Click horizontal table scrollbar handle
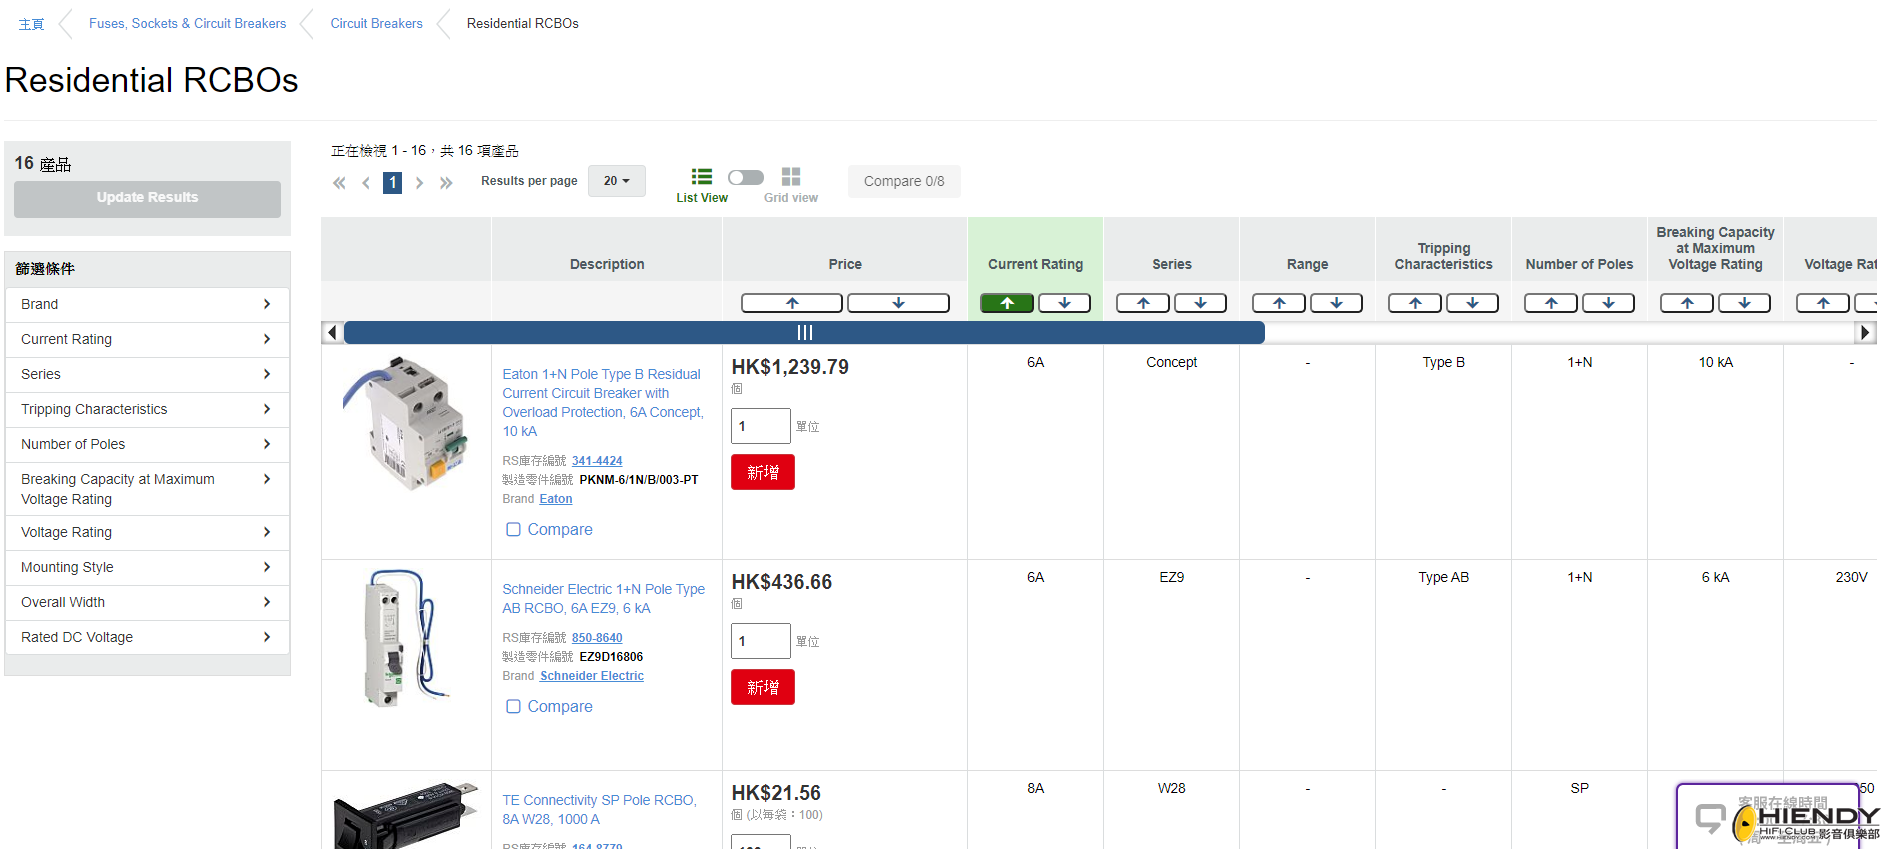1886x849 pixels. (x=804, y=333)
